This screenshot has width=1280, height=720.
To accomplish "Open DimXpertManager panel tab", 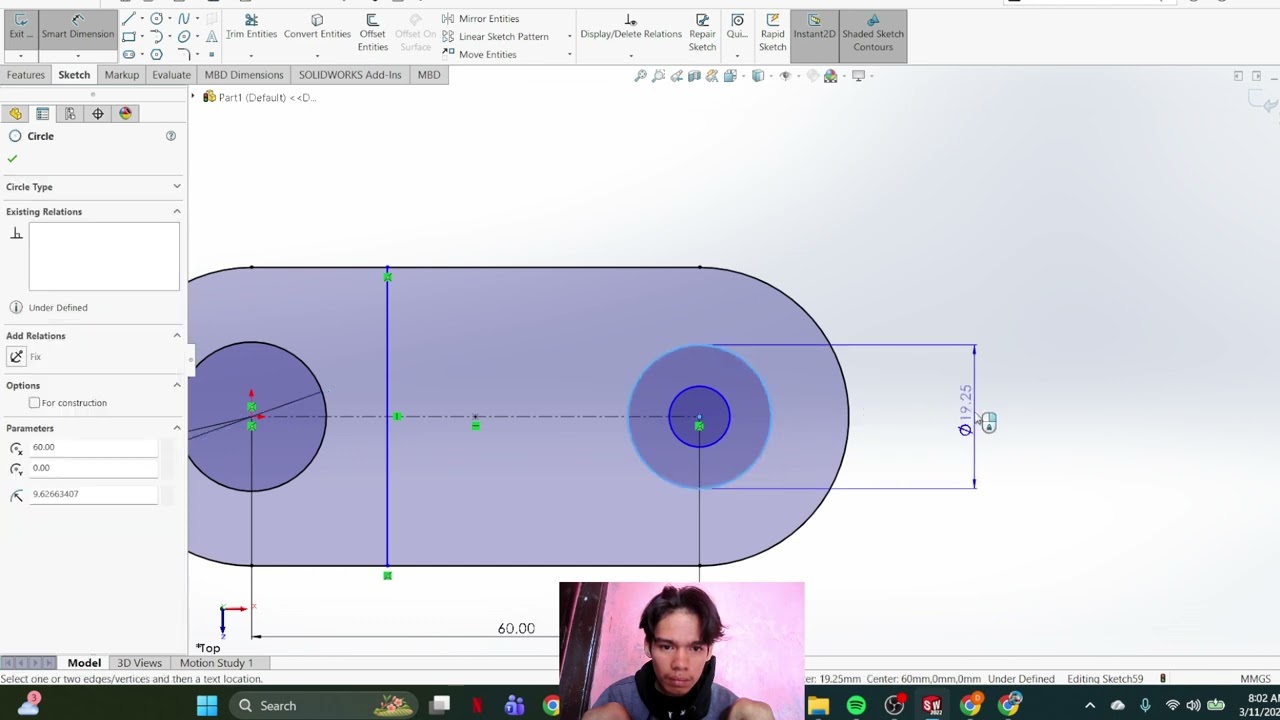I will (98, 114).
